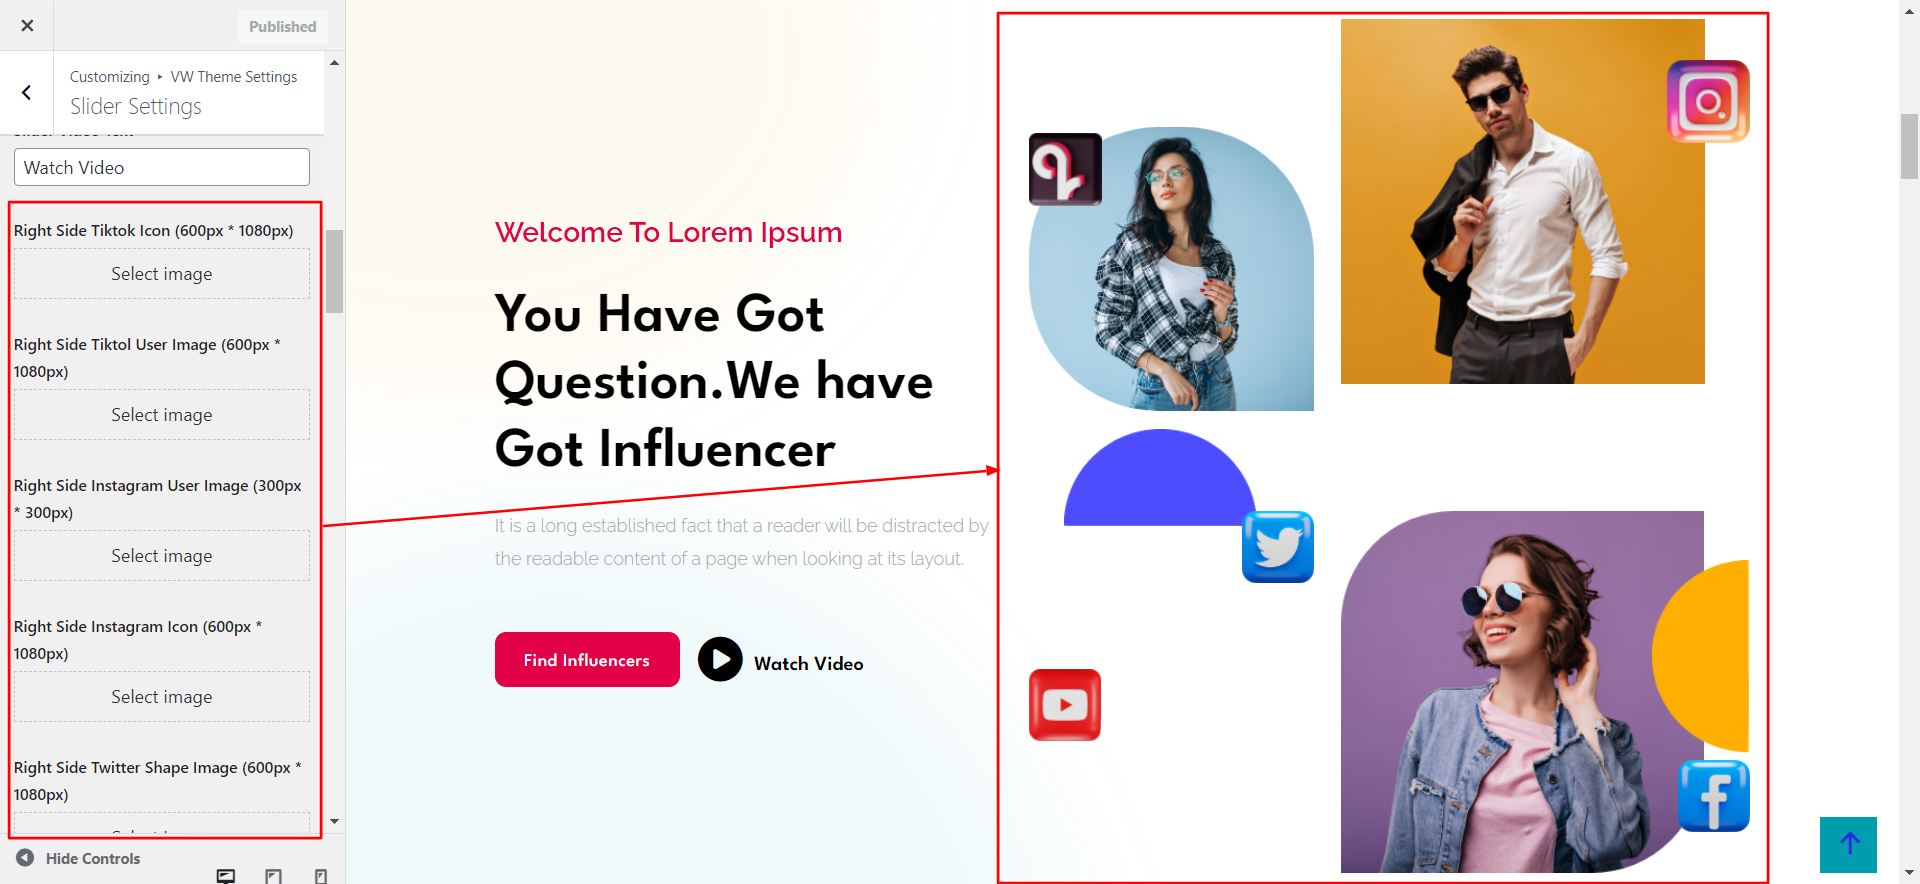1920x884 pixels.
Task: Click the sidebar scrollbar up arrow
Action: point(335,63)
